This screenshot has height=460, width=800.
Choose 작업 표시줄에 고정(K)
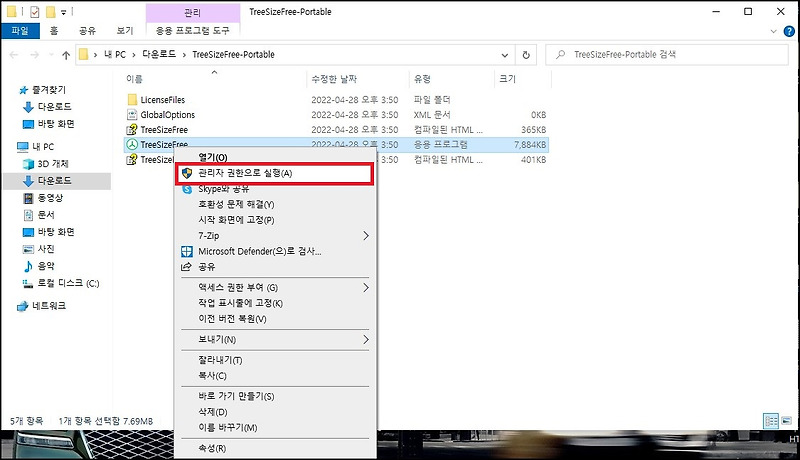coord(275,303)
